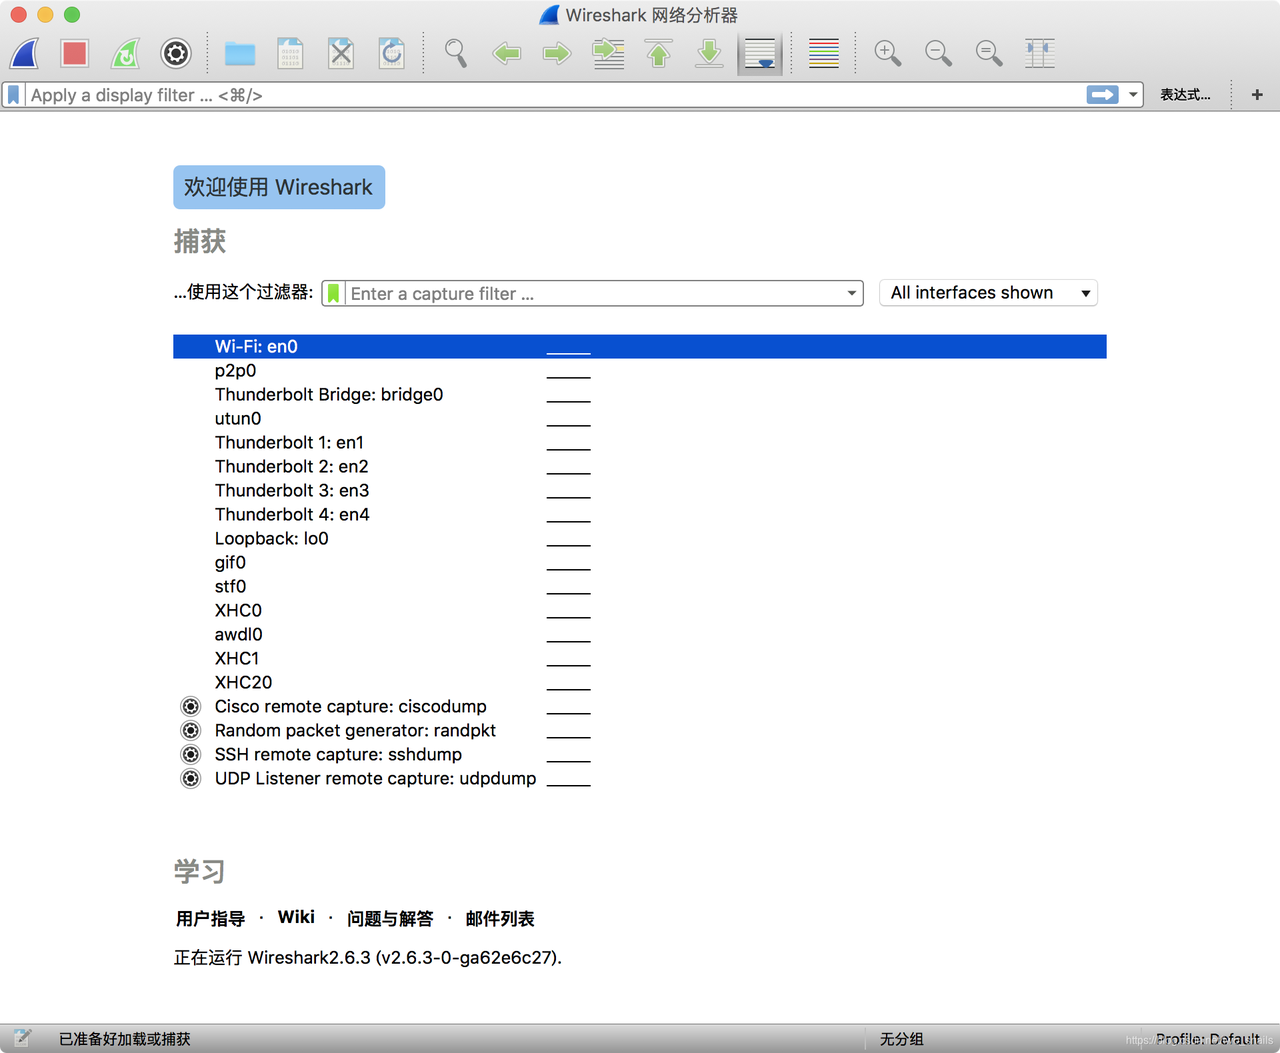Image resolution: width=1280 pixels, height=1053 pixels.
Task: Open udpdump settings gear icon
Action: 190,778
